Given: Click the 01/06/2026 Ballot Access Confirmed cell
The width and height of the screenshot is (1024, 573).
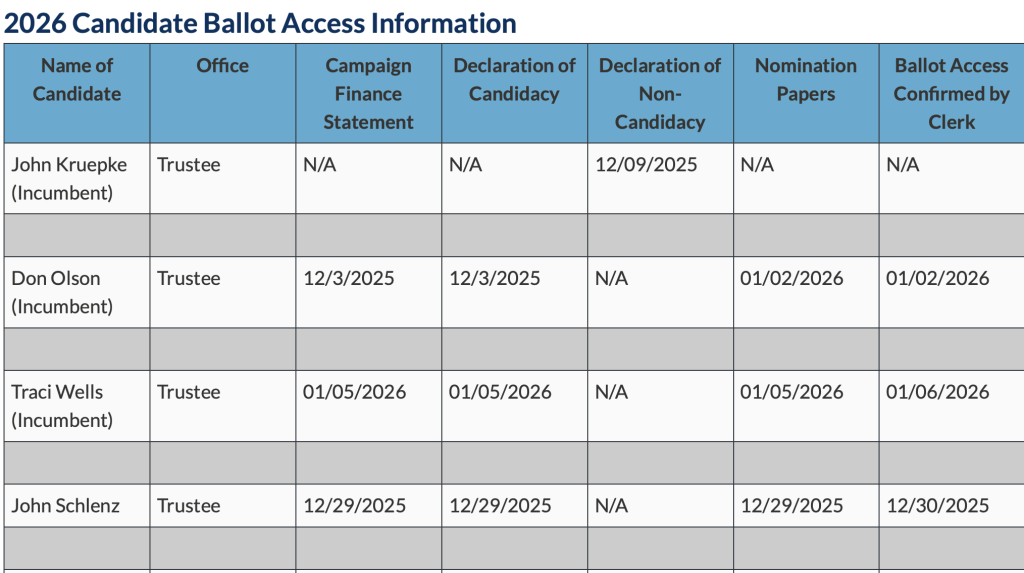Looking at the screenshot, I should tap(938, 392).
